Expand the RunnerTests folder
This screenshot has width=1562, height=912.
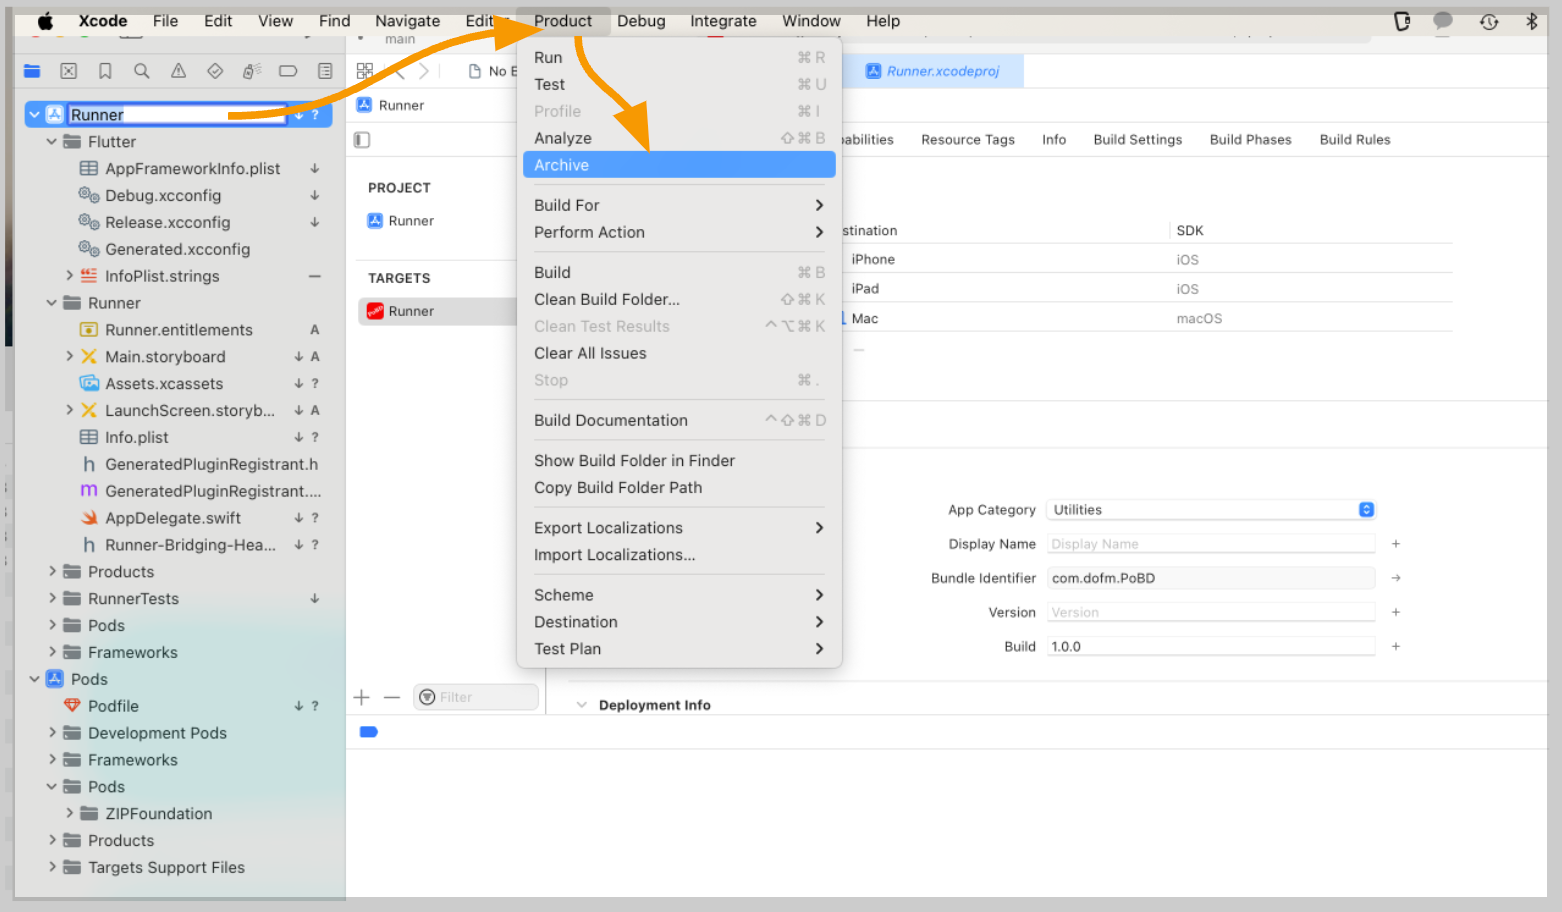(x=52, y=598)
